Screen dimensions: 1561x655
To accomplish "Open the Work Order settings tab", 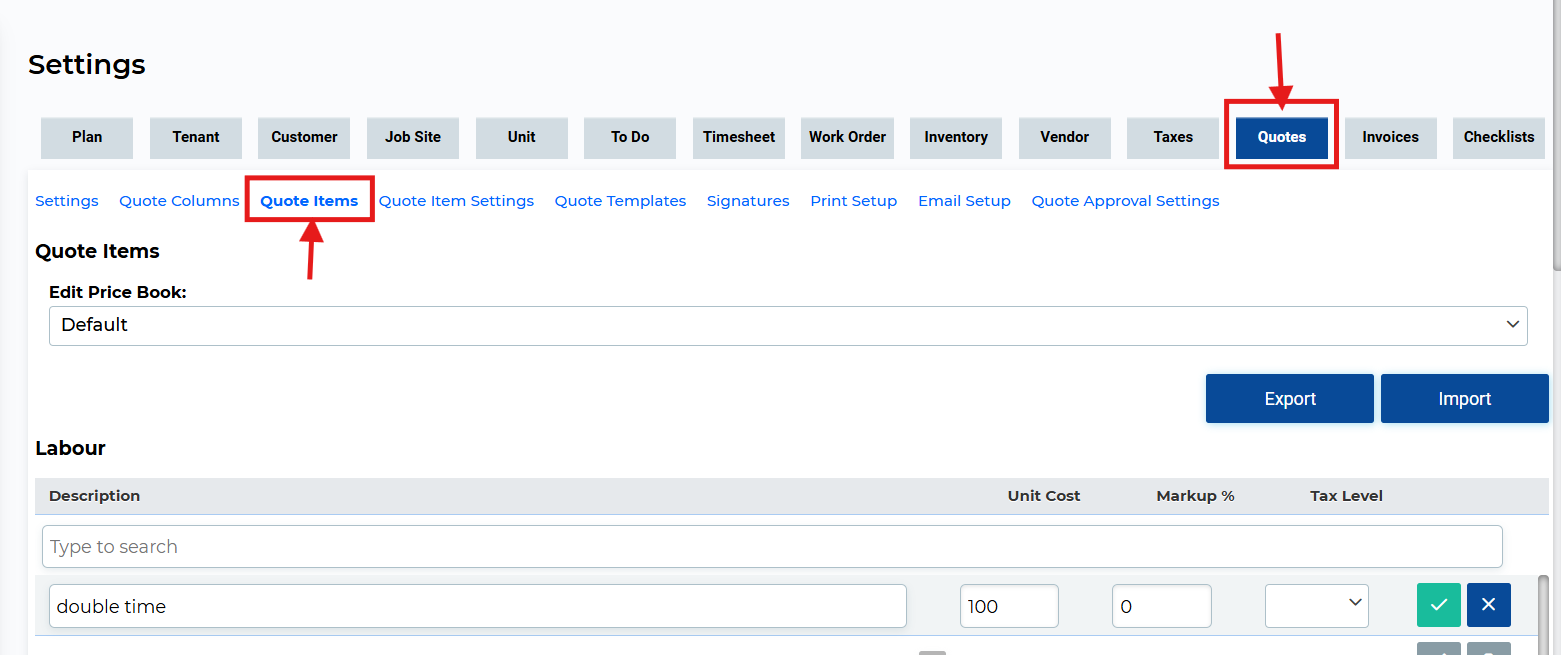I will tap(847, 137).
